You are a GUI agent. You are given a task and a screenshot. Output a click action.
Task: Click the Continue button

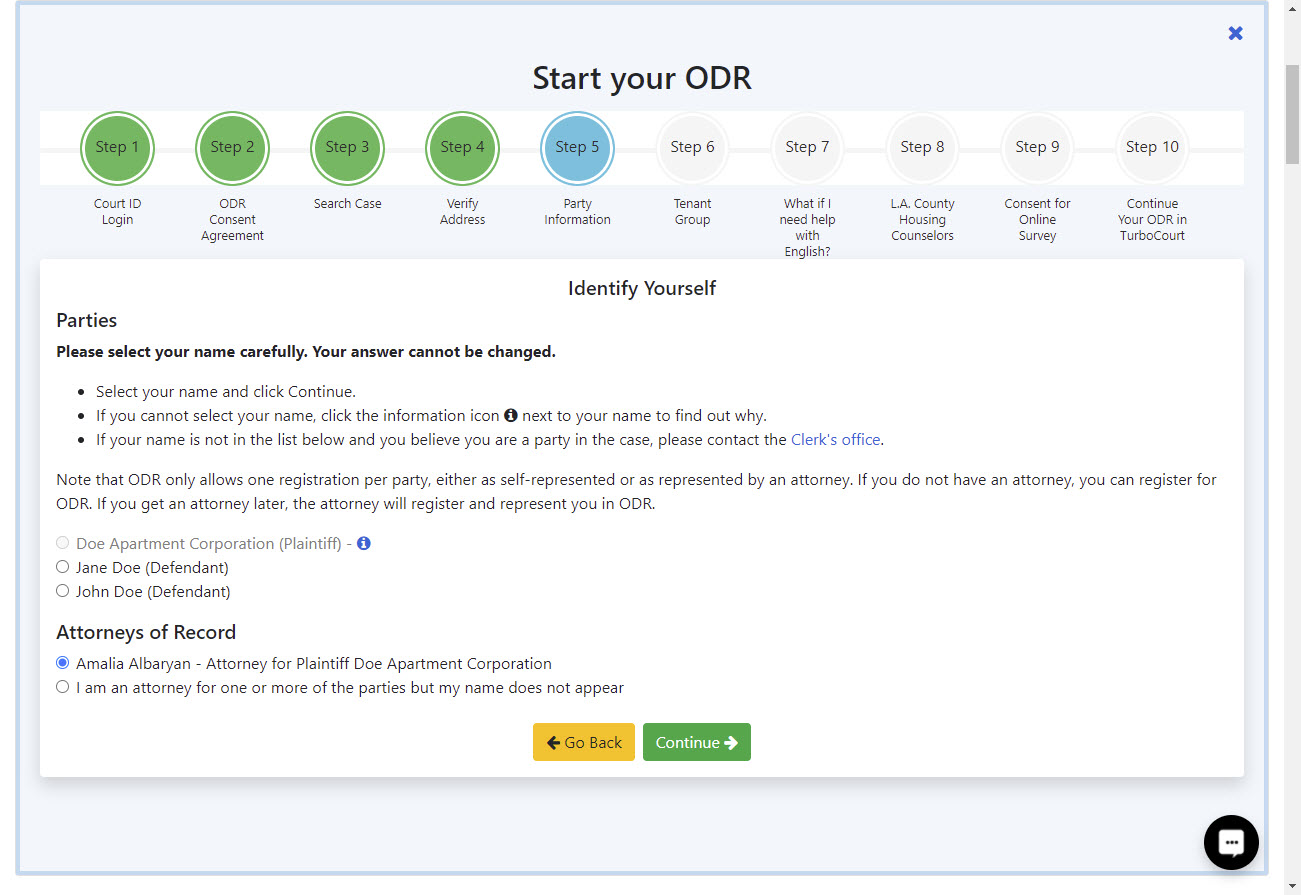point(697,742)
